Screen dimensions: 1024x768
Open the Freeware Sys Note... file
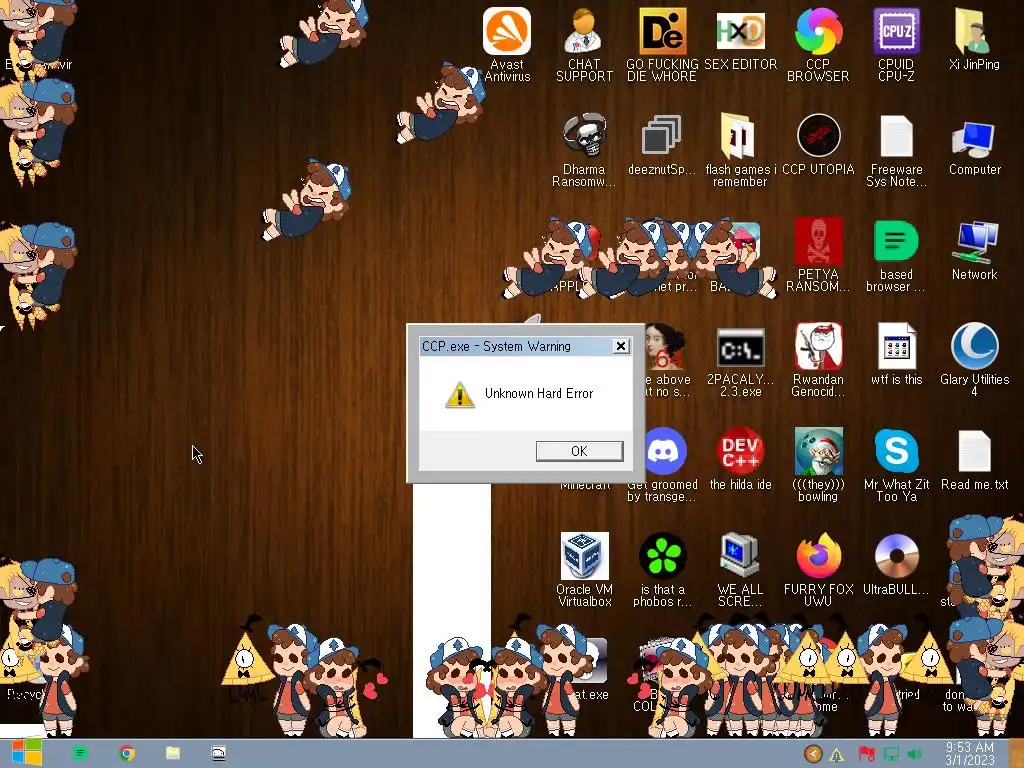click(x=896, y=150)
